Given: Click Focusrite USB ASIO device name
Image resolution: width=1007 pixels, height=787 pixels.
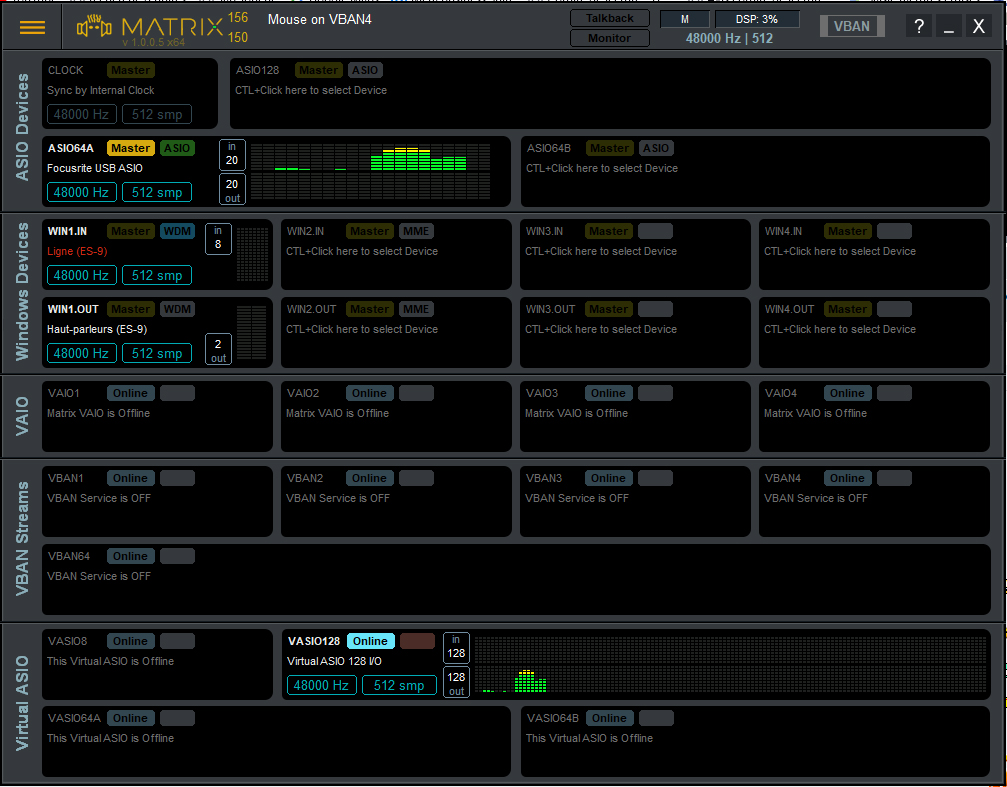Looking at the screenshot, I should [x=95, y=168].
